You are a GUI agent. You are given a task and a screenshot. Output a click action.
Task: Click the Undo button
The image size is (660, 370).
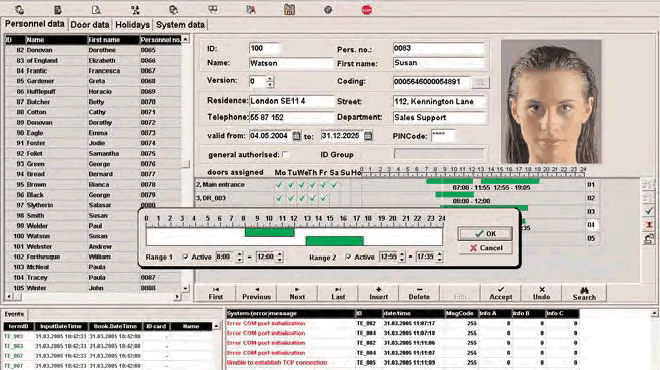tap(541, 293)
